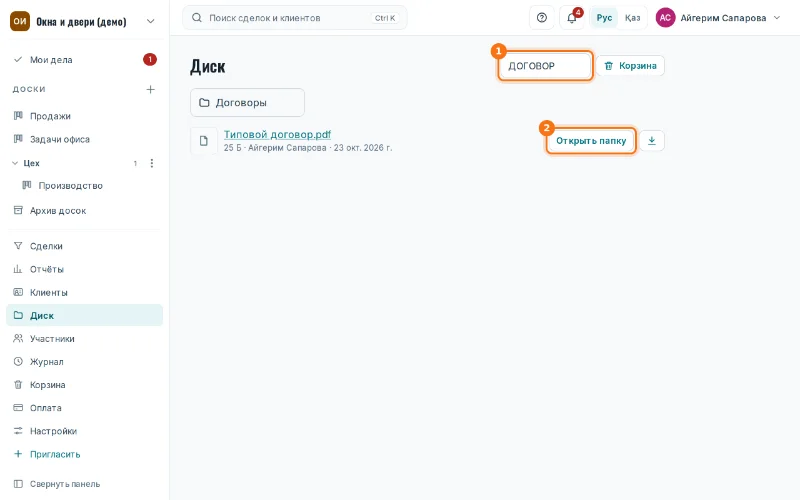800x500 pixels.
Task: Add a new board with plus icon
Action: [x=150, y=89]
